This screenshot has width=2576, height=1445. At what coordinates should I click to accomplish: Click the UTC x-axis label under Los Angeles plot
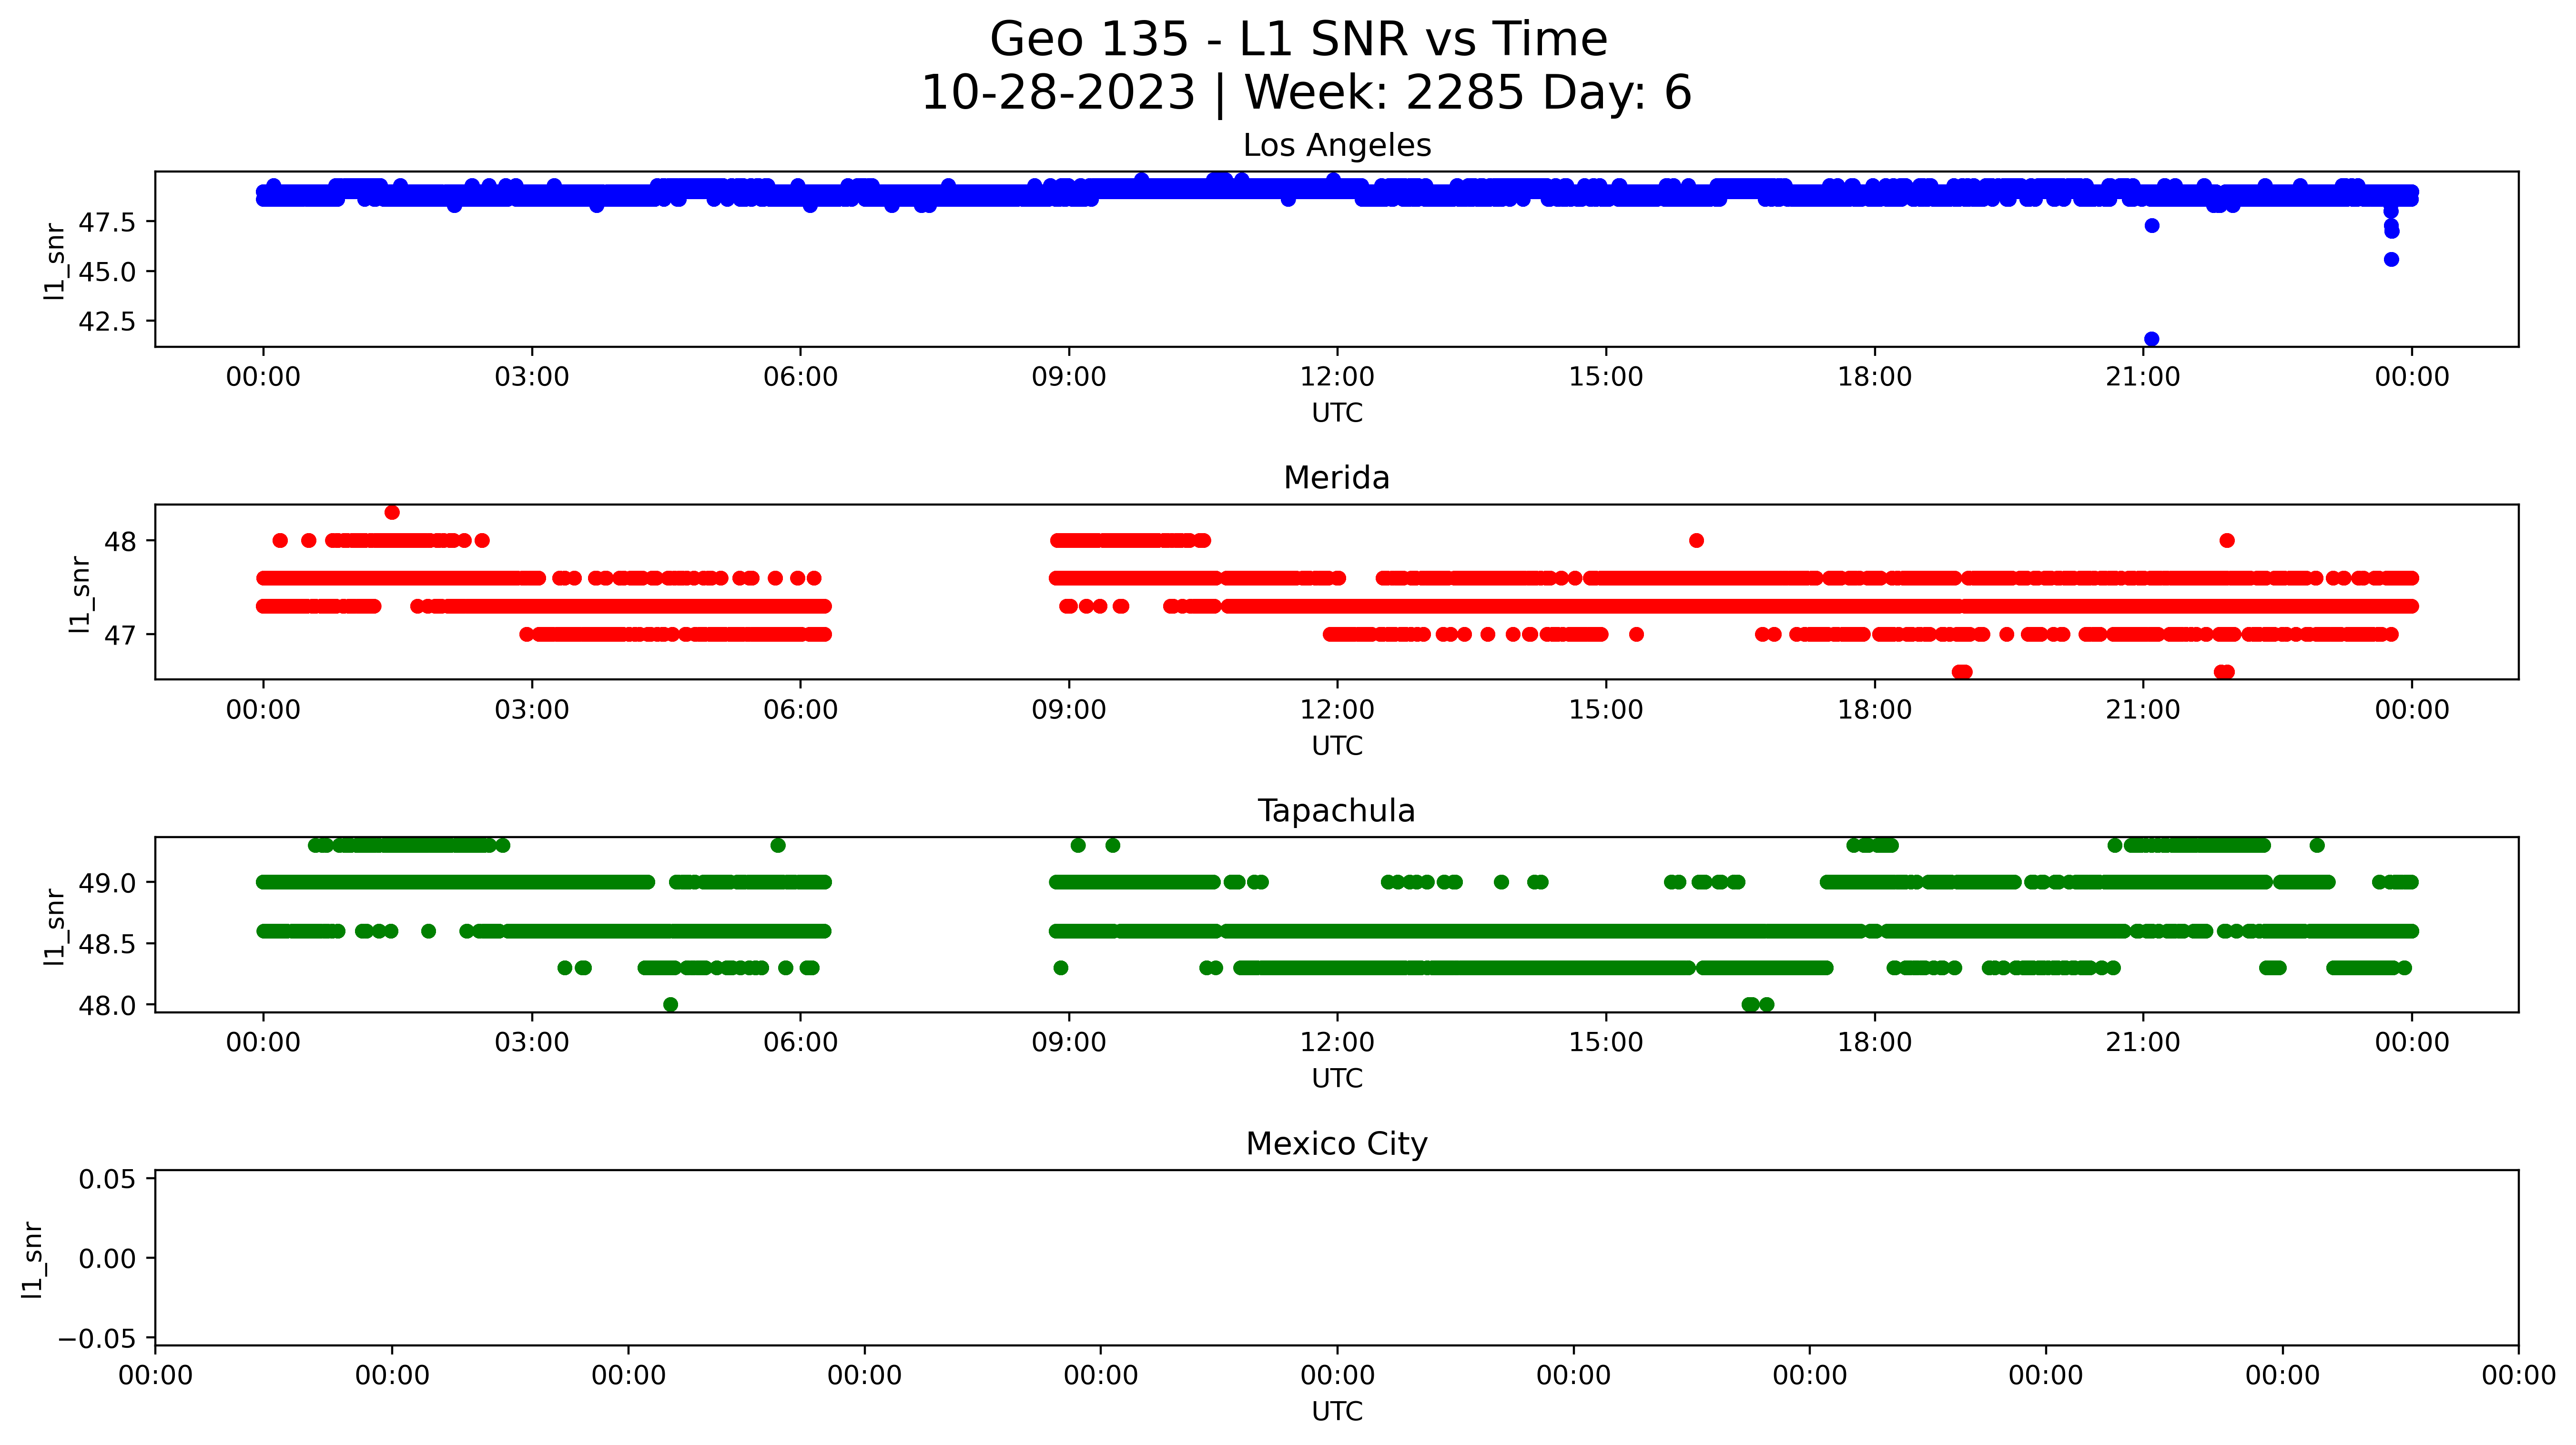point(1337,413)
